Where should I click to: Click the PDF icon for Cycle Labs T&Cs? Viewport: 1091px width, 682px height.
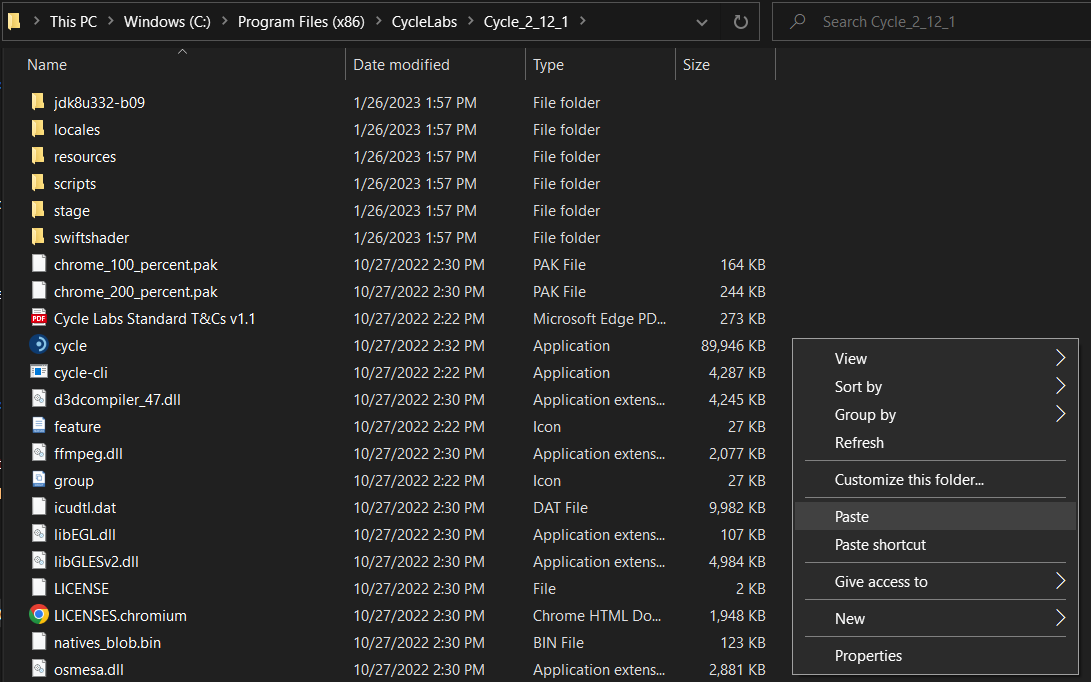(x=39, y=318)
